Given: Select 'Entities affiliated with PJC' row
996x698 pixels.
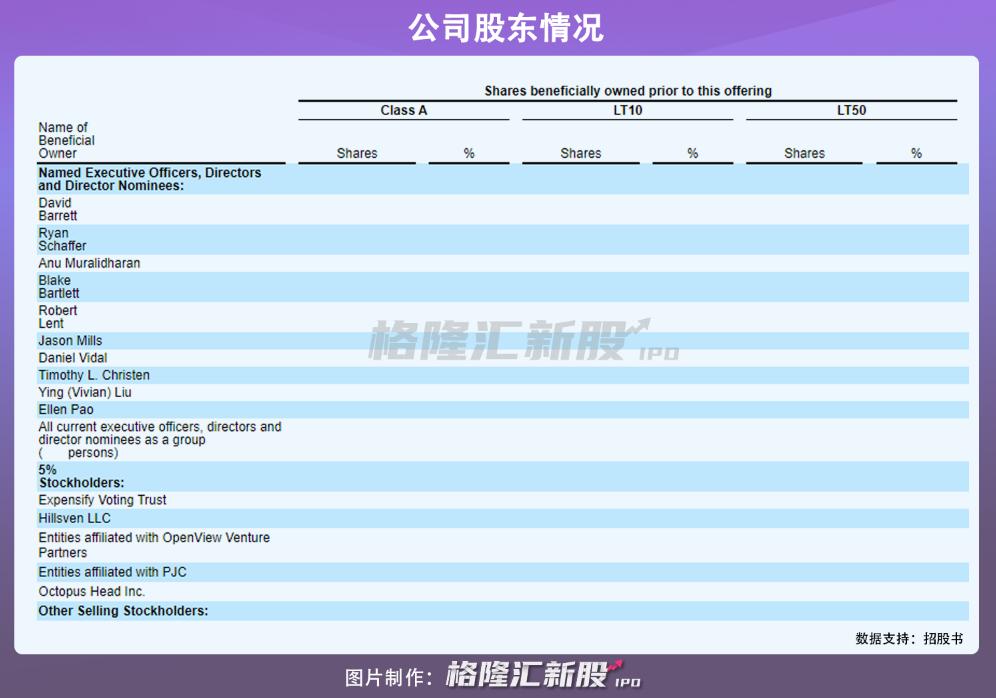Looking at the screenshot, I should (502, 572).
